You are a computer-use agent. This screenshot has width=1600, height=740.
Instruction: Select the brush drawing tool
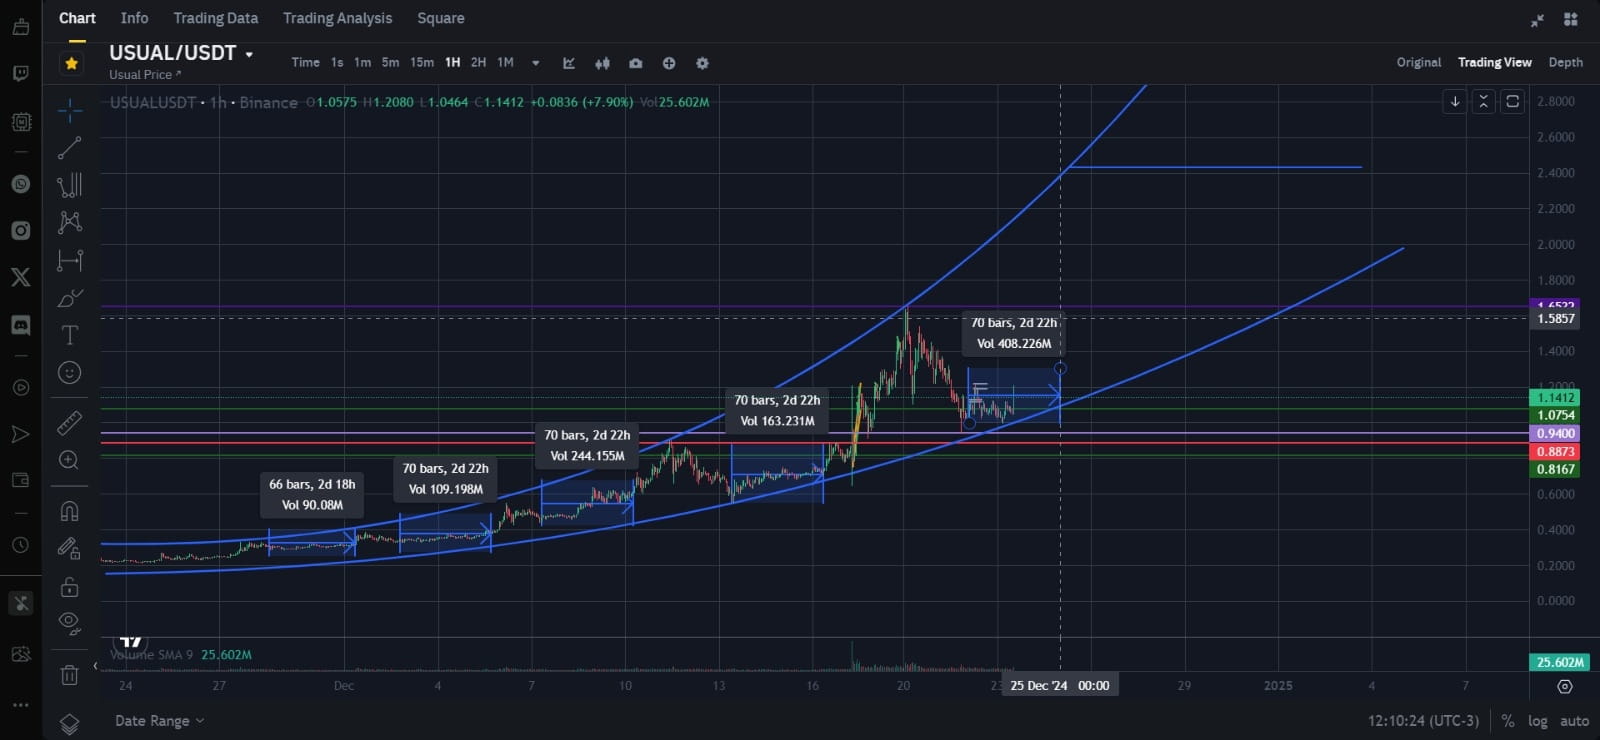click(69, 298)
